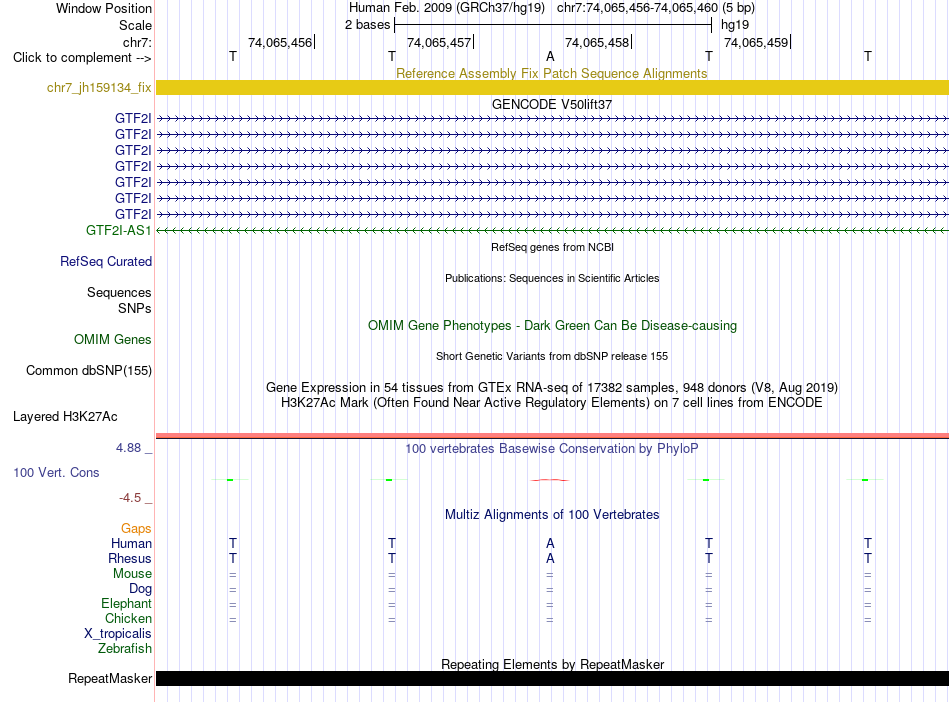
Task: Click the Chicken species row label
Action: (128, 618)
